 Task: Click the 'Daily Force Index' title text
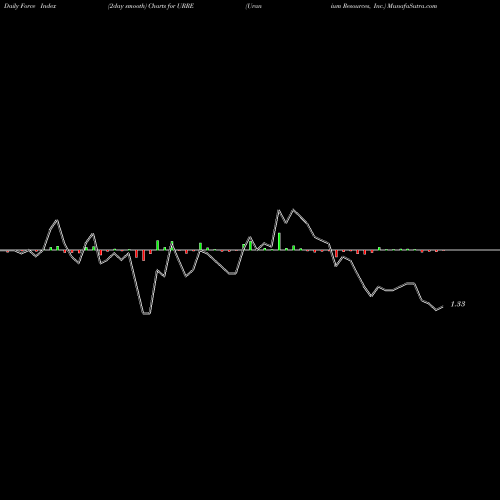click(30, 6)
